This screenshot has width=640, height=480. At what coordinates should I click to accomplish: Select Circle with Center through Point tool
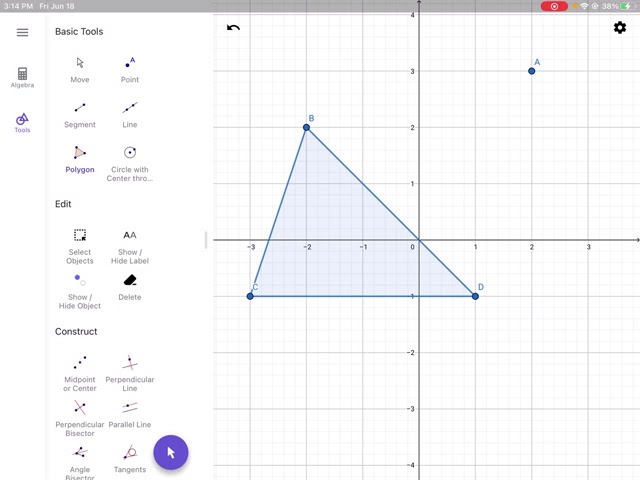tap(130, 164)
